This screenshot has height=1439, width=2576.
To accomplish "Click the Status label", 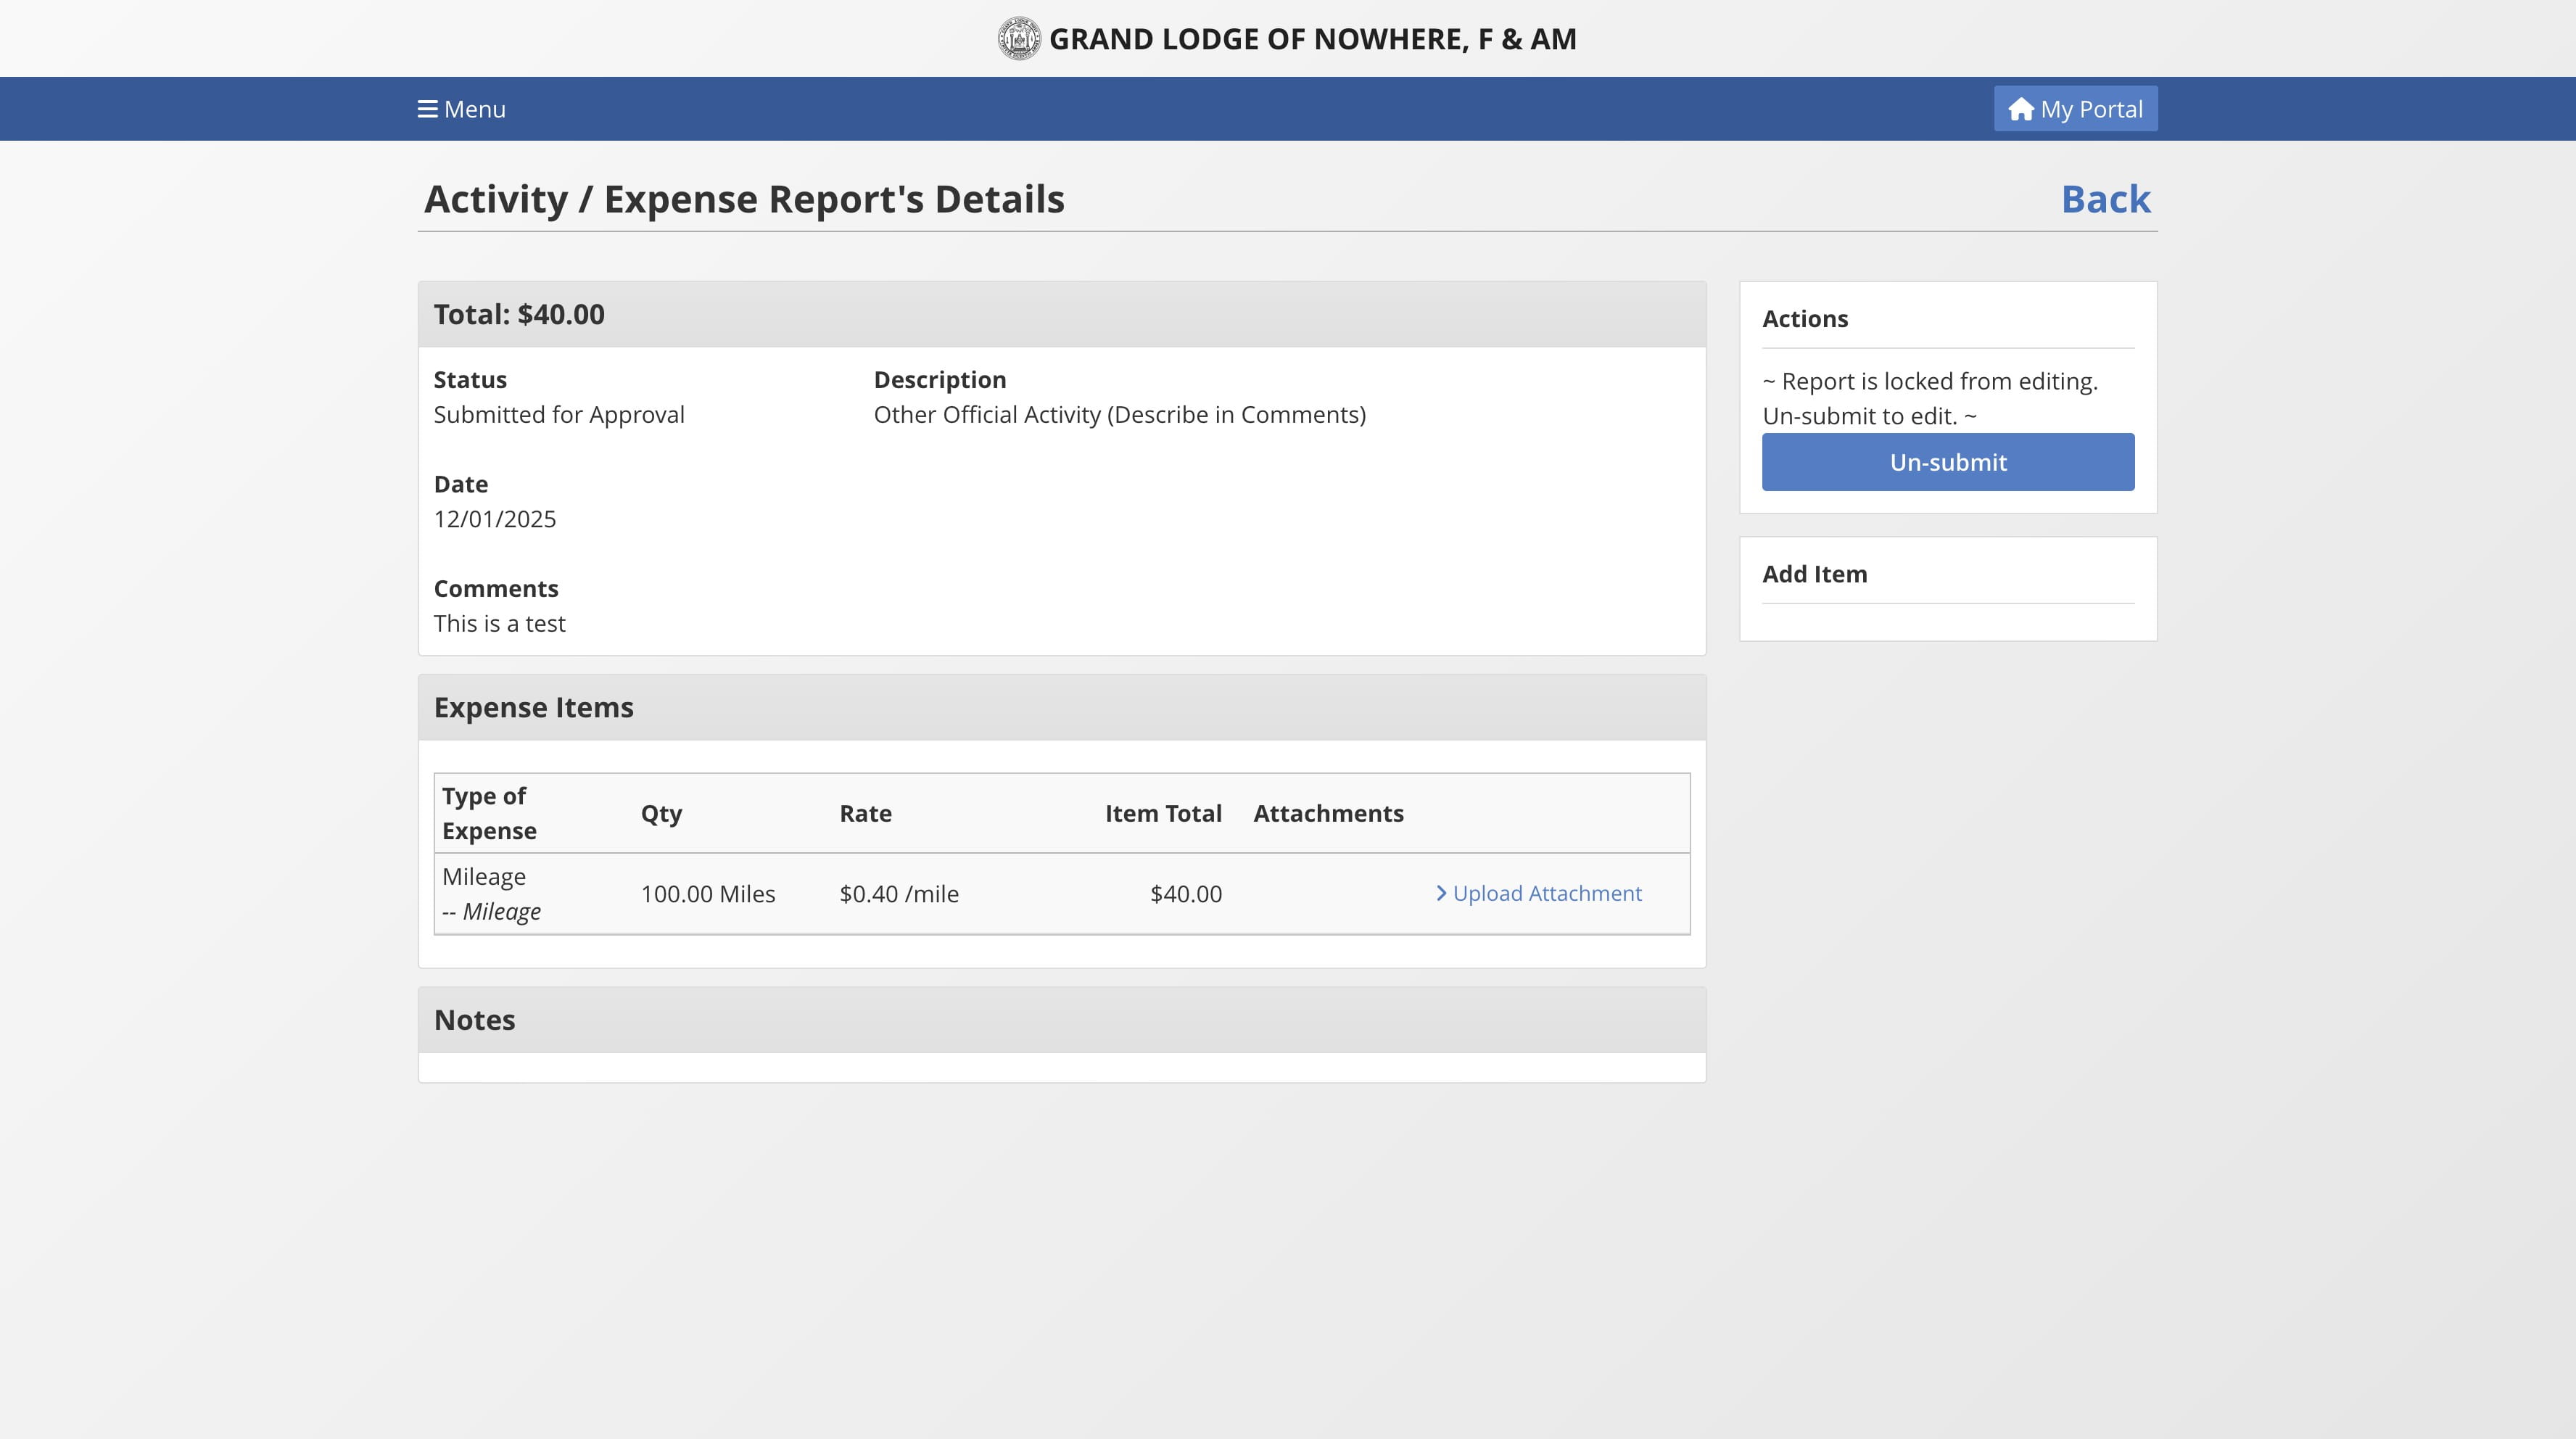I will pyautogui.click(x=470, y=380).
